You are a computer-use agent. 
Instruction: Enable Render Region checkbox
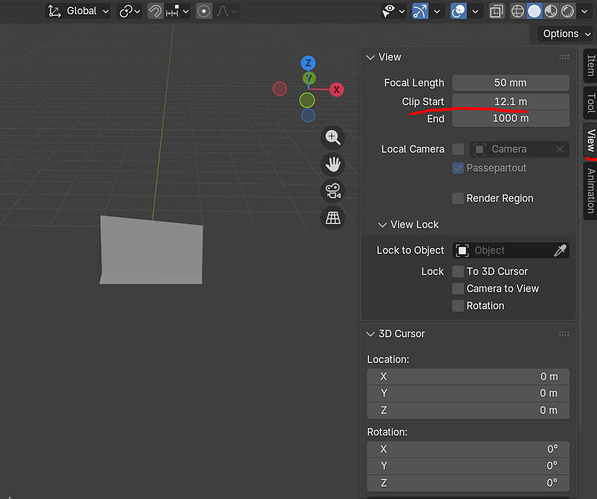tap(458, 198)
